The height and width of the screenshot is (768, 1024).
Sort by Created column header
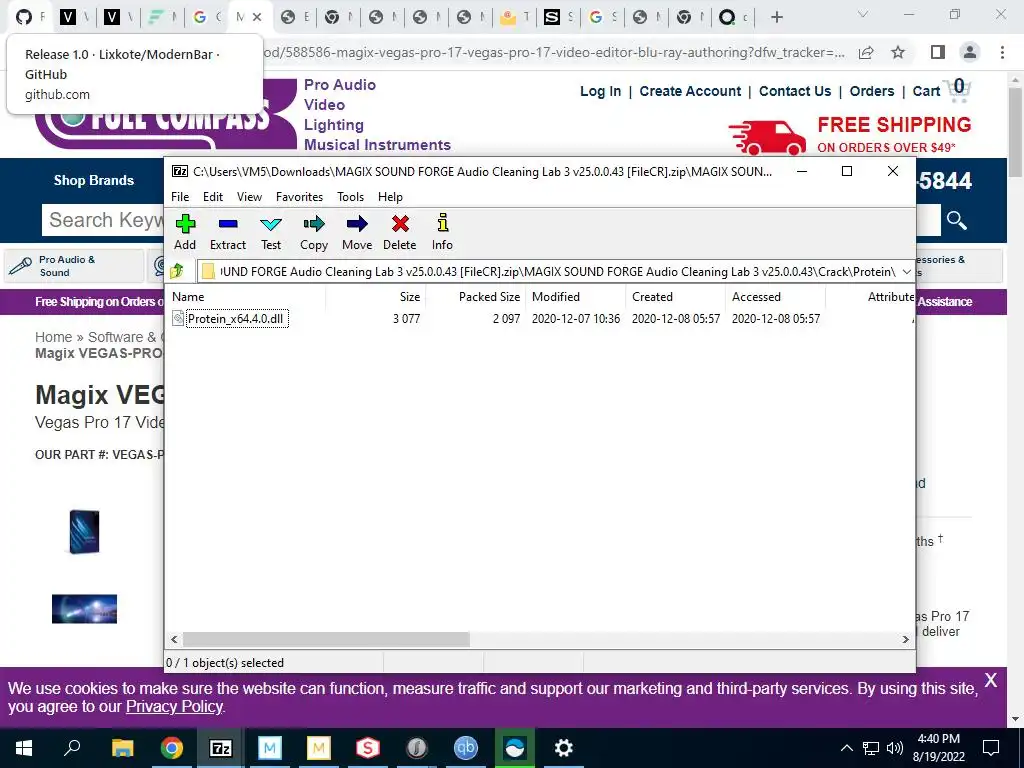tap(652, 296)
